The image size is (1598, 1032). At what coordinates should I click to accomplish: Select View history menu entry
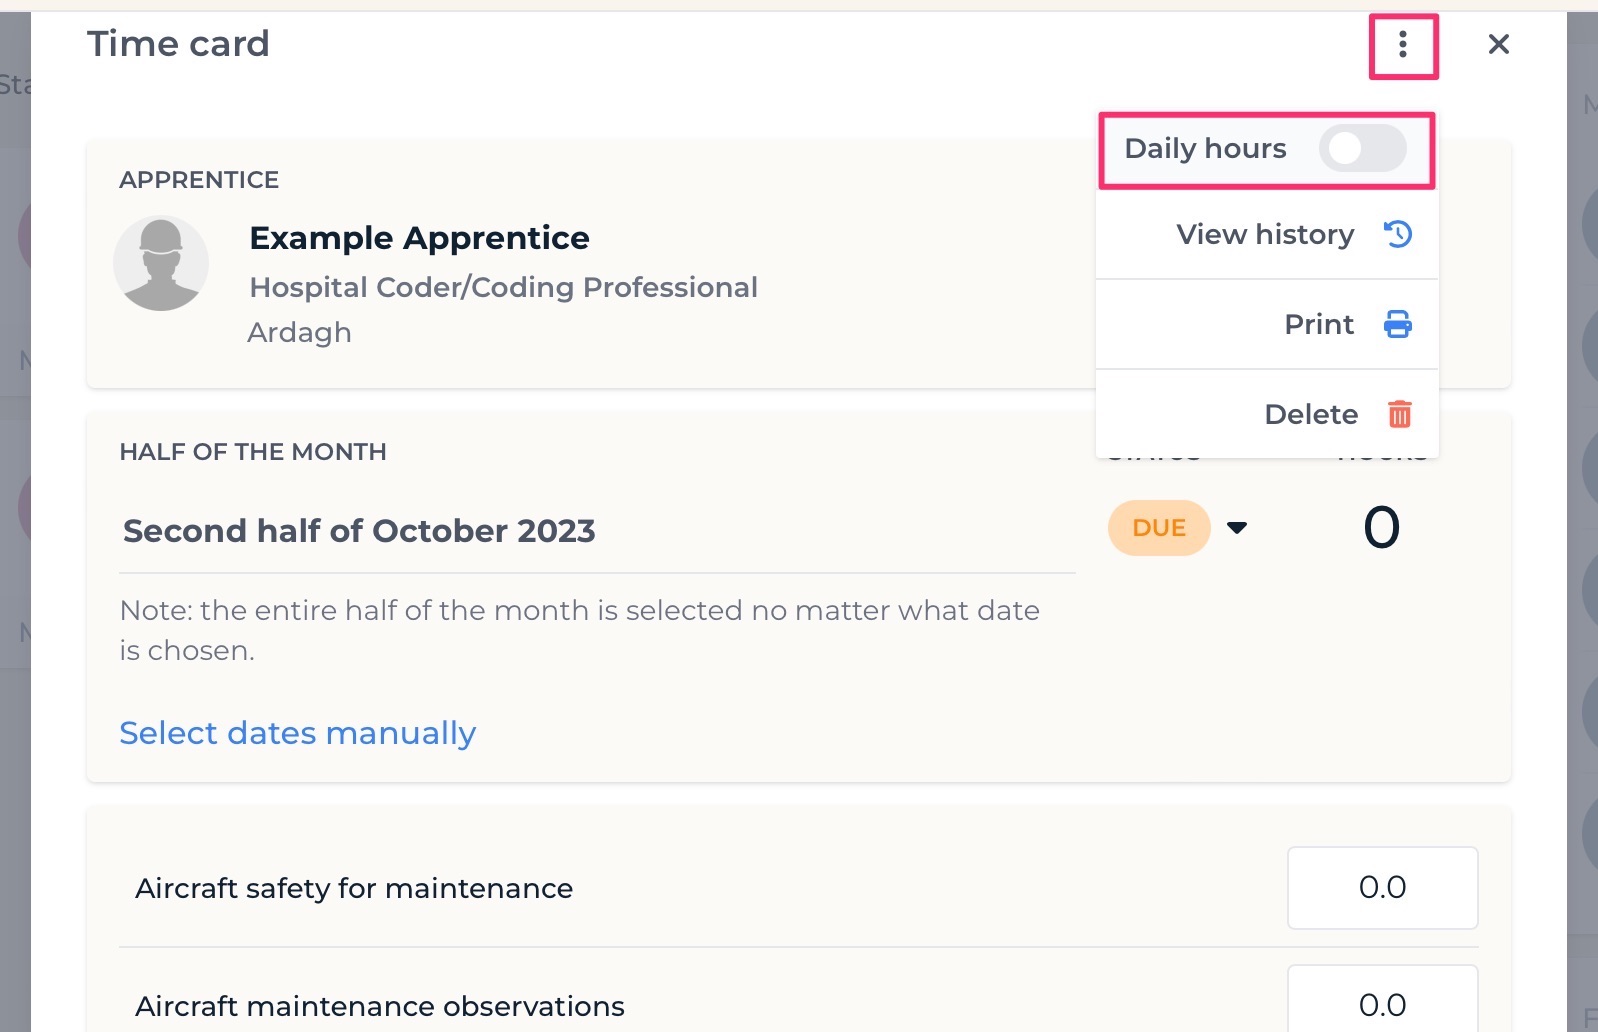click(x=1267, y=234)
